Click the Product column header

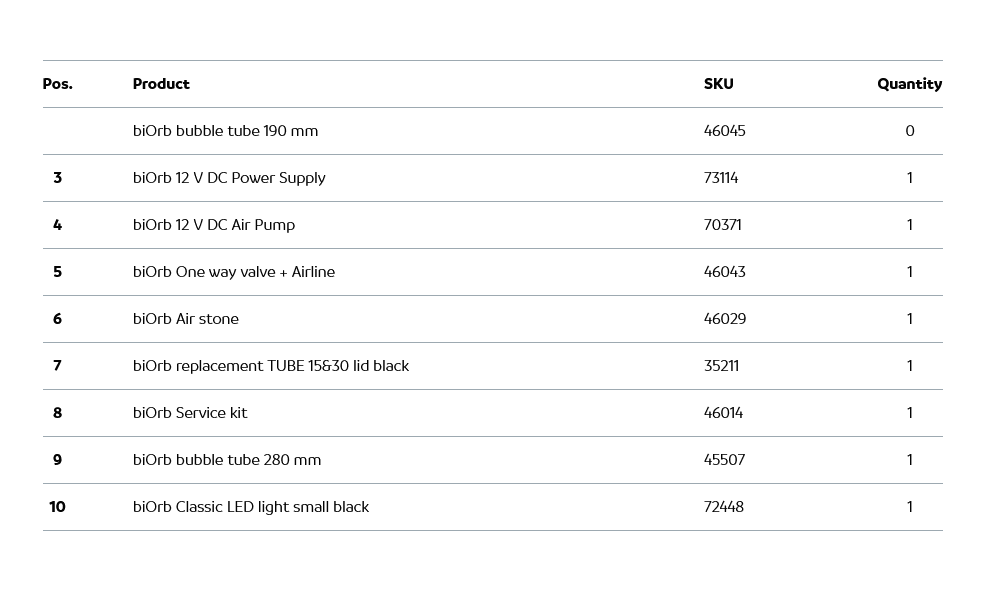(x=161, y=84)
